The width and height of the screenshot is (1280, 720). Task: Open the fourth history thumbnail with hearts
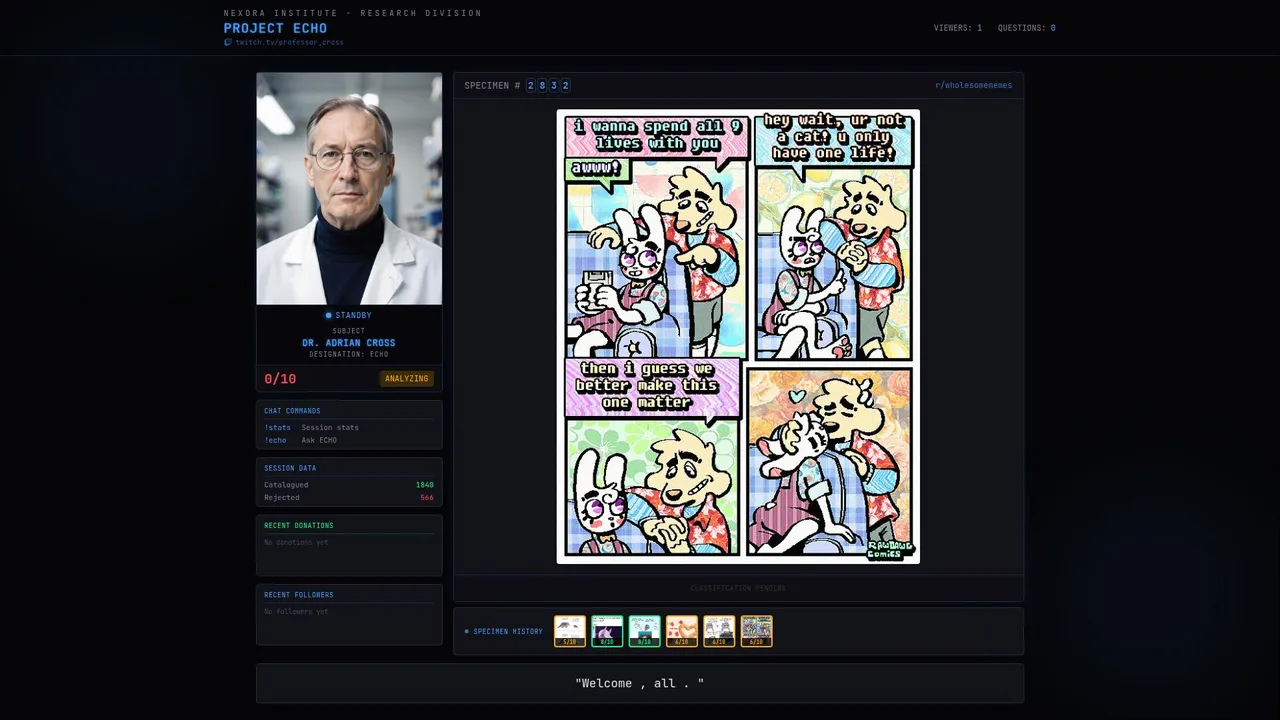[x=682, y=631]
